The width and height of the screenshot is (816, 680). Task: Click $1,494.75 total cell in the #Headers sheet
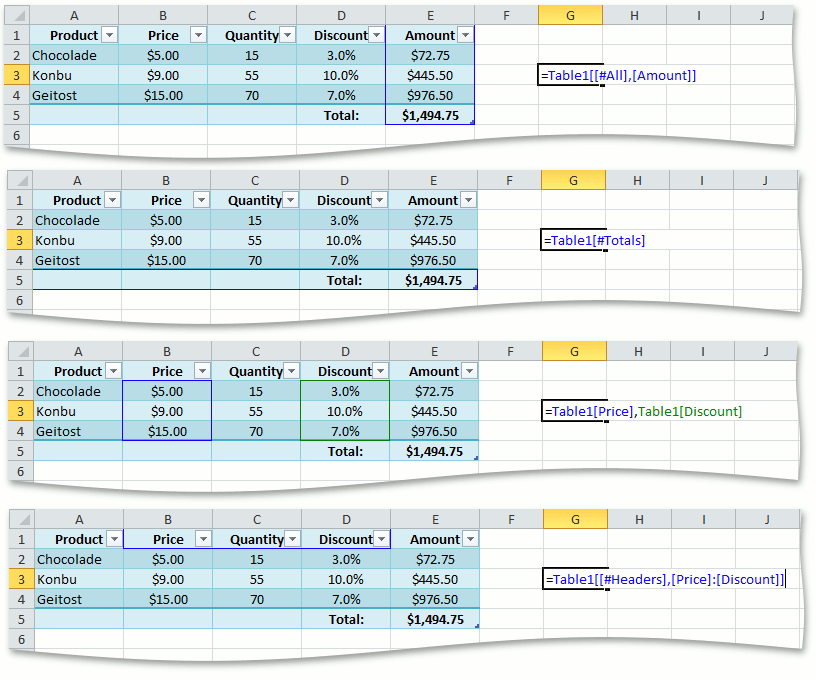tap(435, 620)
